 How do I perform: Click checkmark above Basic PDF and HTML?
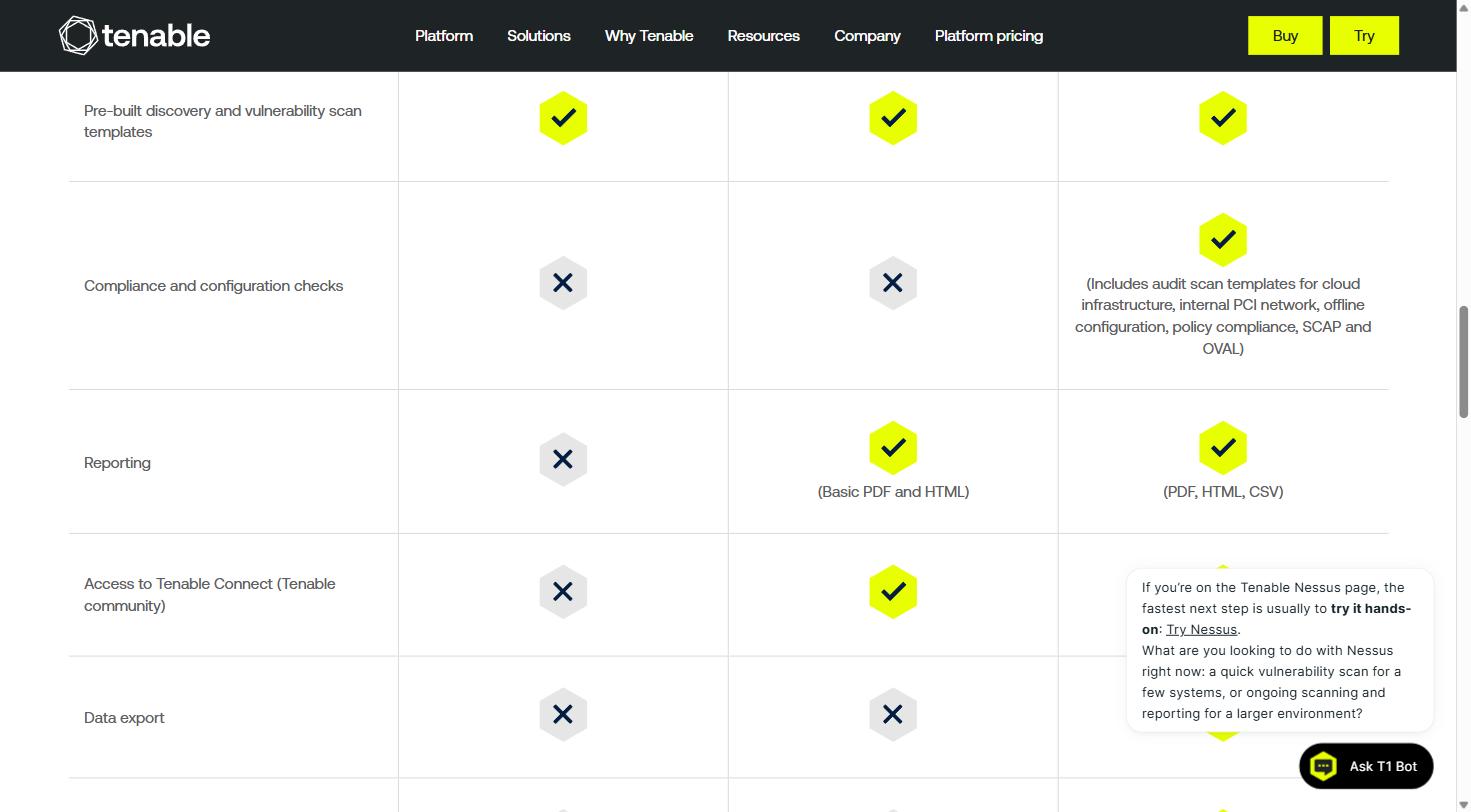(x=893, y=448)
